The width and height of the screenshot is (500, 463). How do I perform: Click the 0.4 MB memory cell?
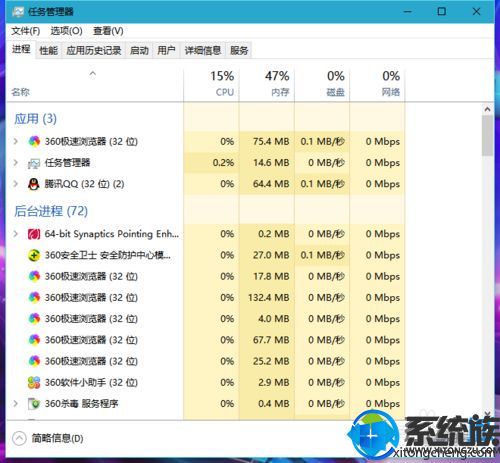(267, 404)
